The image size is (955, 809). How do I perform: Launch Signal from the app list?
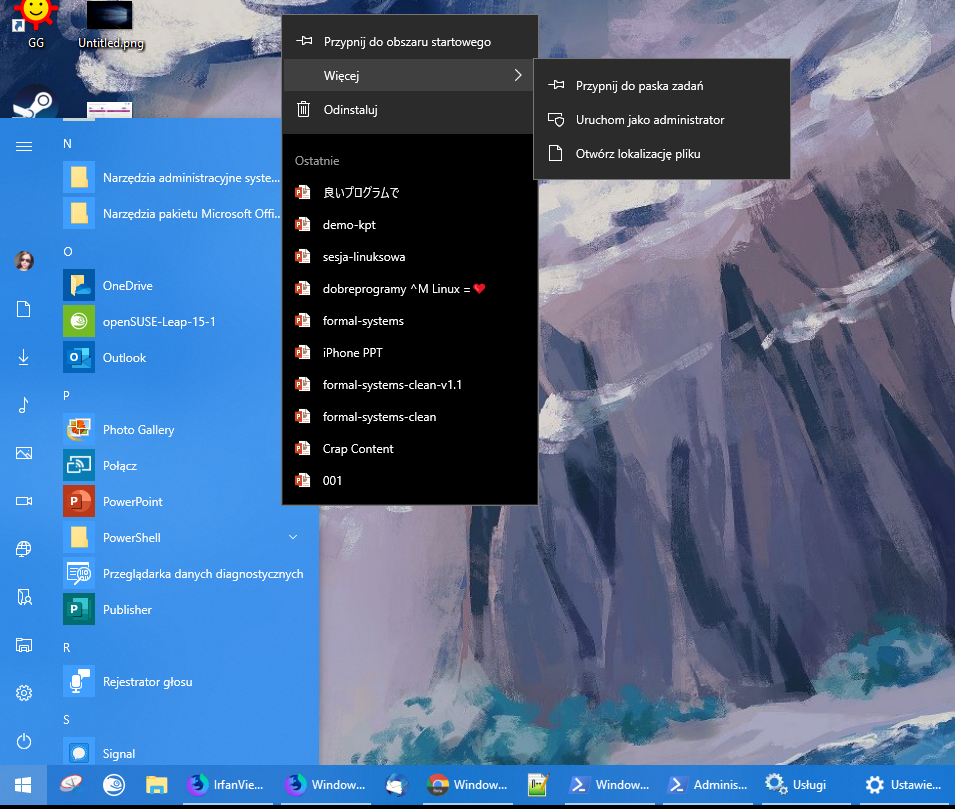(118, 753)
